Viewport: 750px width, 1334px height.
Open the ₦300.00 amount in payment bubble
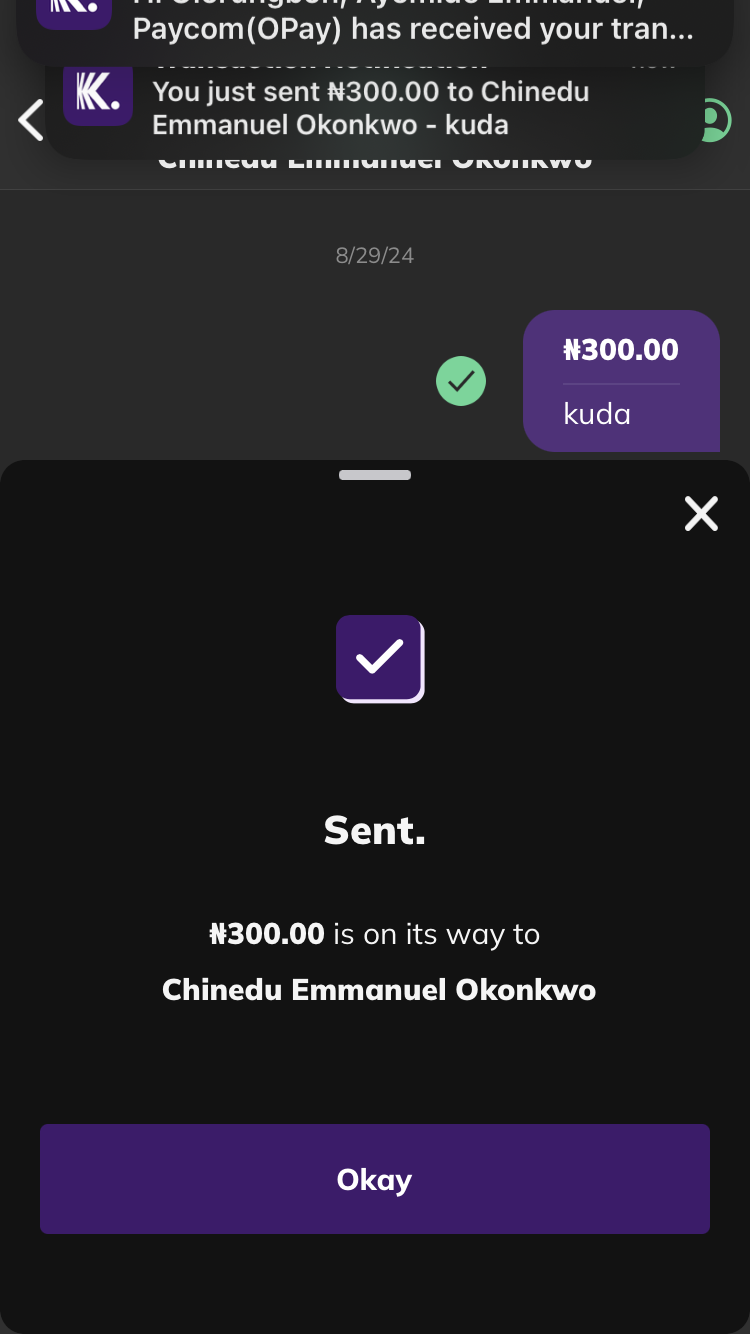621,350
